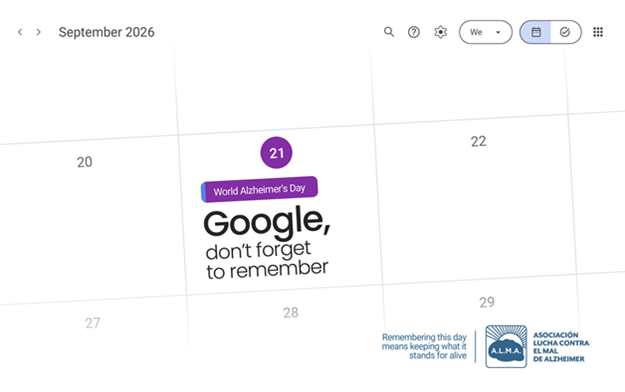Open the World Alzheimer's Day event

coord(259,189)
